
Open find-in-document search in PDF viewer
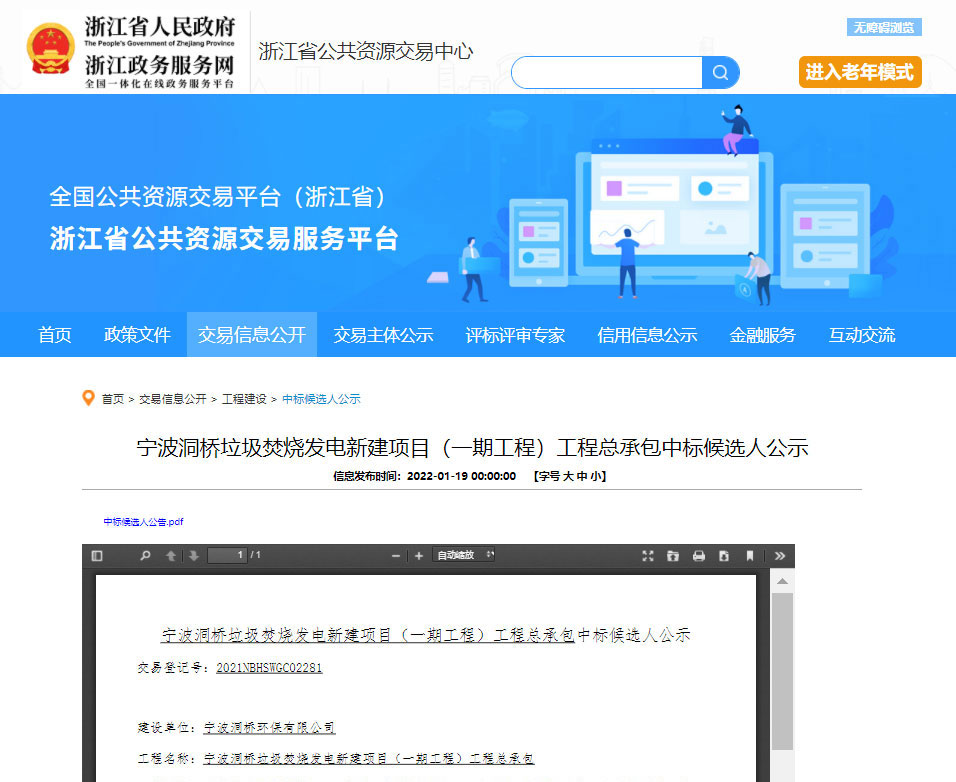[146, 556]
